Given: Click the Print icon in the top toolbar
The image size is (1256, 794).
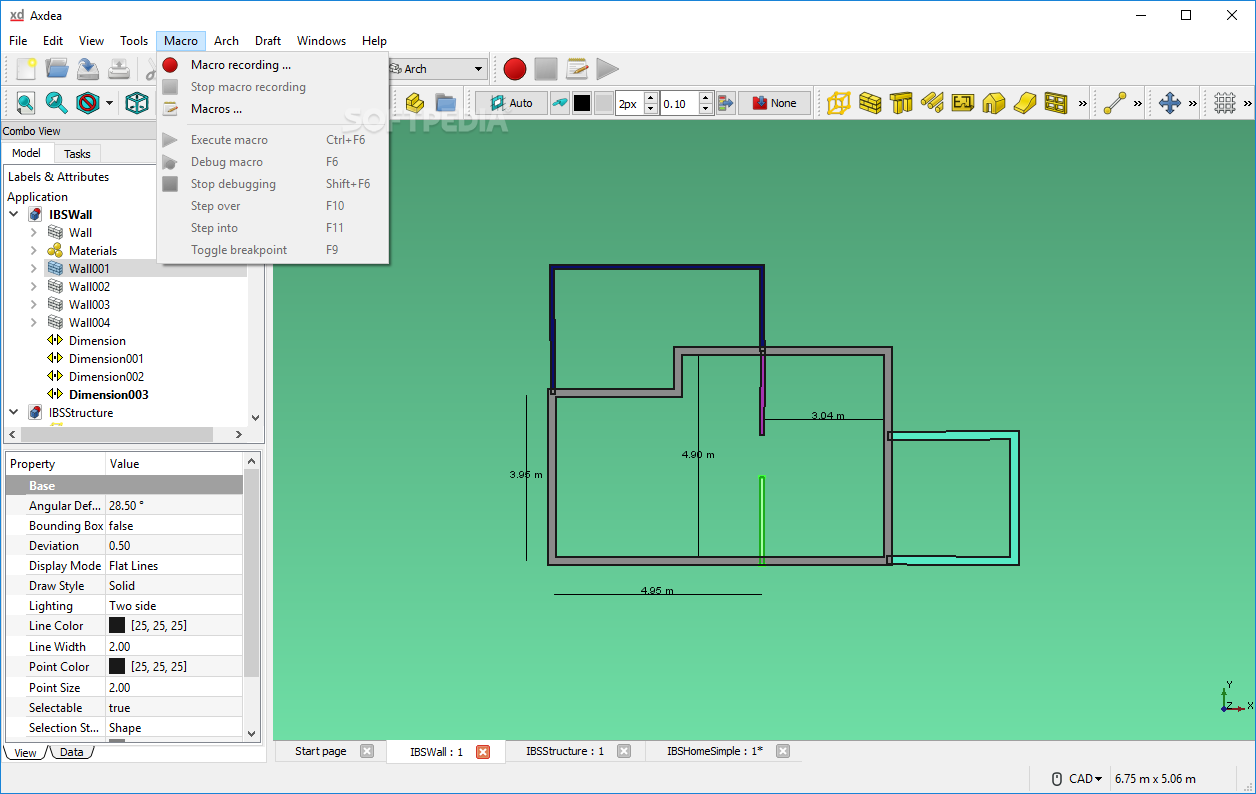Looking at the screenshot, I should pos(119,69).
